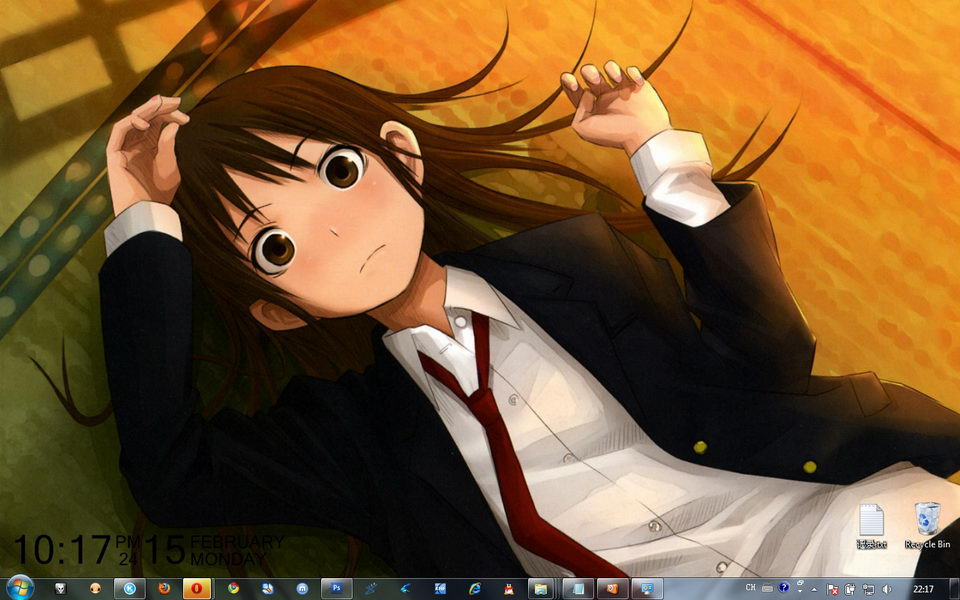Click the 10:17 desktop clock gadget

(x=62, y=549)
